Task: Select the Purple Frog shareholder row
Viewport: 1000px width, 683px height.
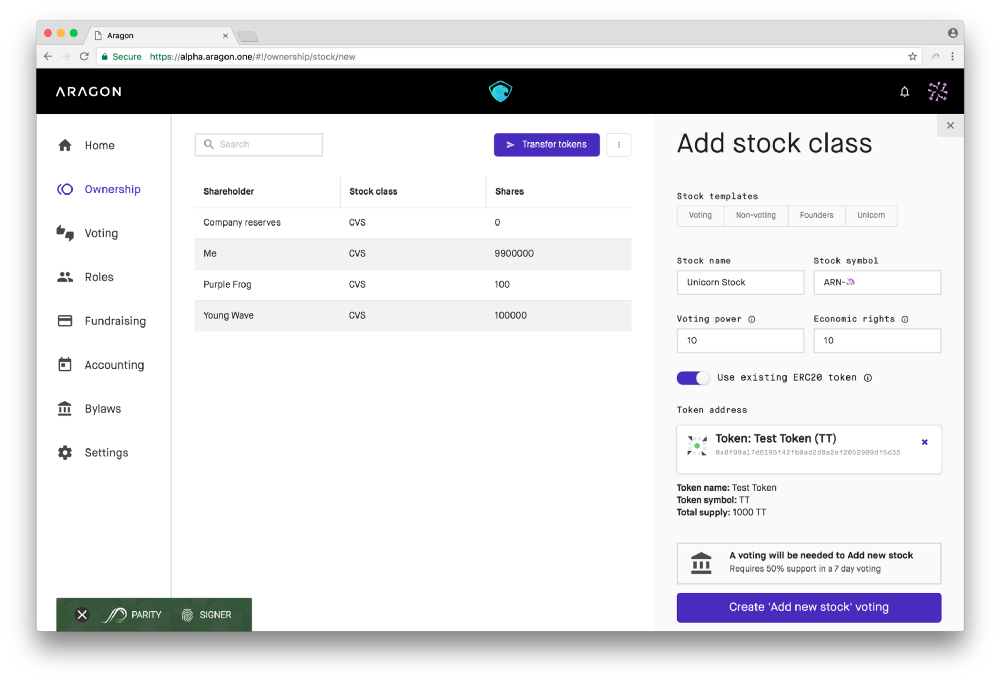Action: tap(413, 284)
